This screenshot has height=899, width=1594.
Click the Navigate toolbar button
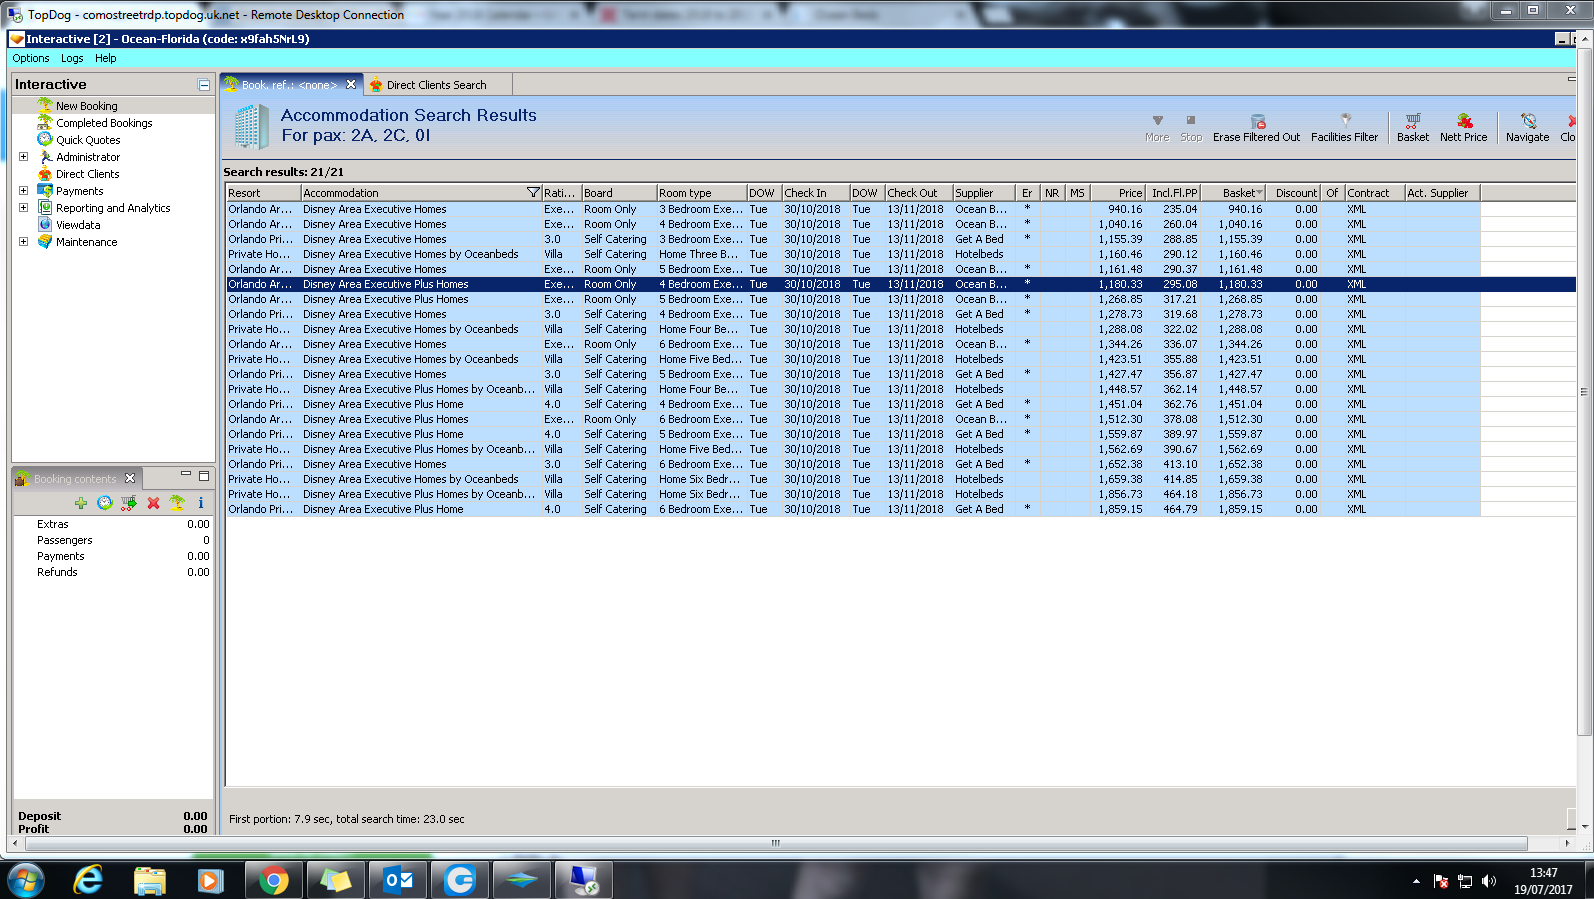coord(1527,128)
